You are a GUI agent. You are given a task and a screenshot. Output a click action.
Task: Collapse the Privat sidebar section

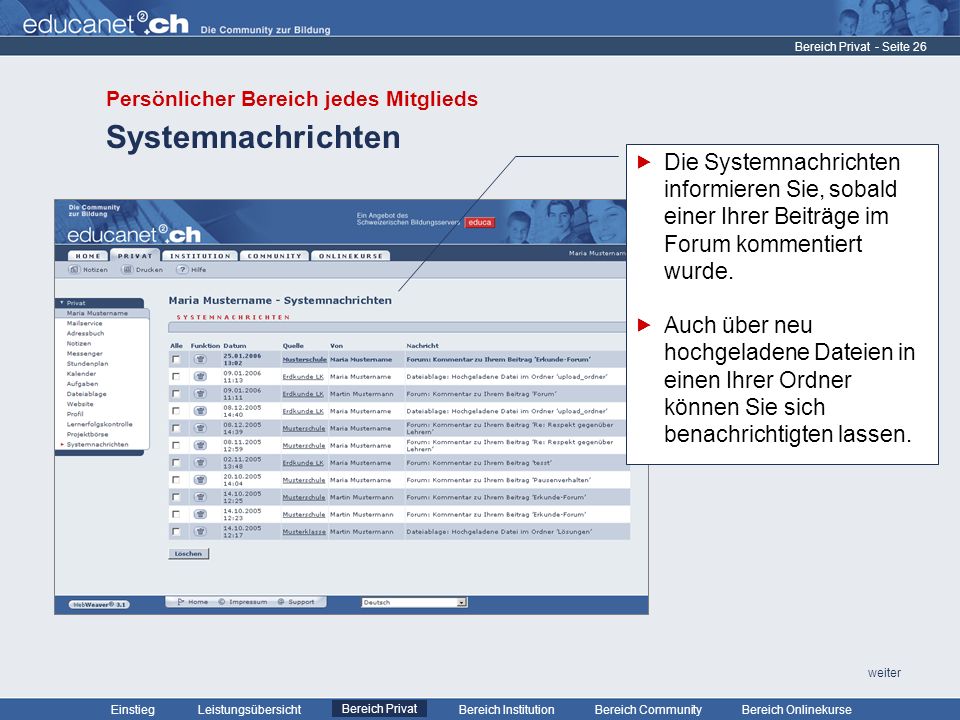tap(62, 302)
